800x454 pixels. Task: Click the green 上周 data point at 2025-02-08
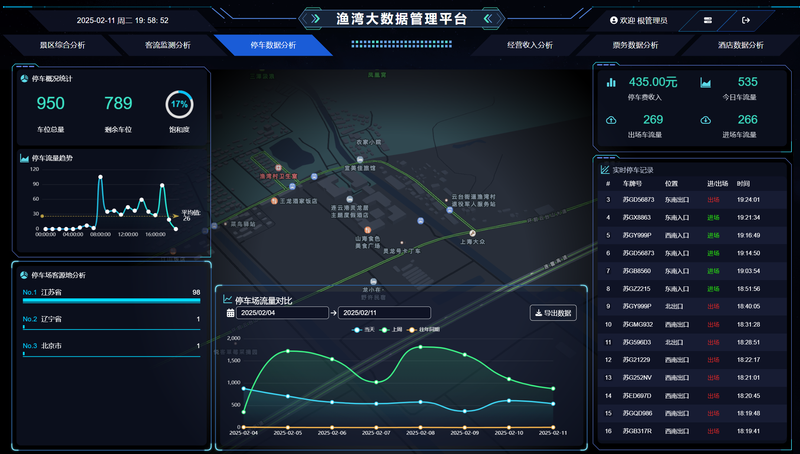420,347
